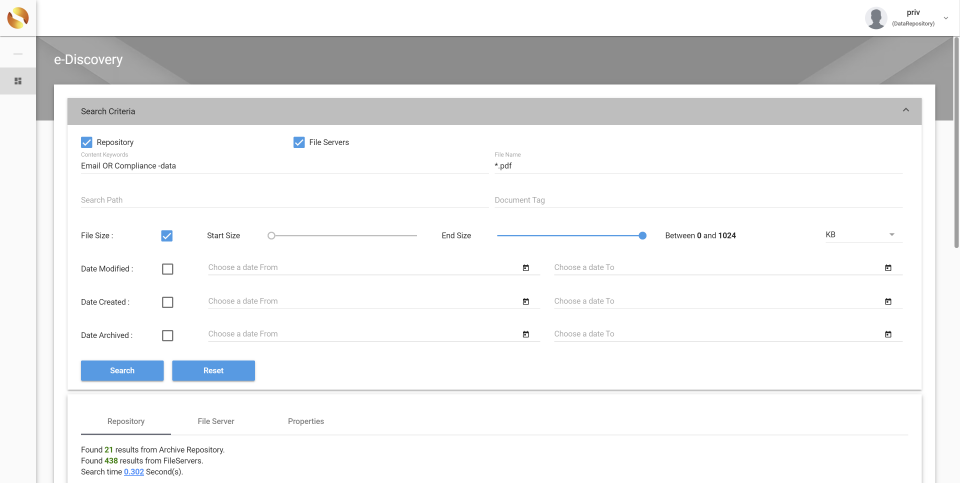960x483 pixels.
Task: Open Date Created From calendar icon
Action: click(x=526, y=302)
